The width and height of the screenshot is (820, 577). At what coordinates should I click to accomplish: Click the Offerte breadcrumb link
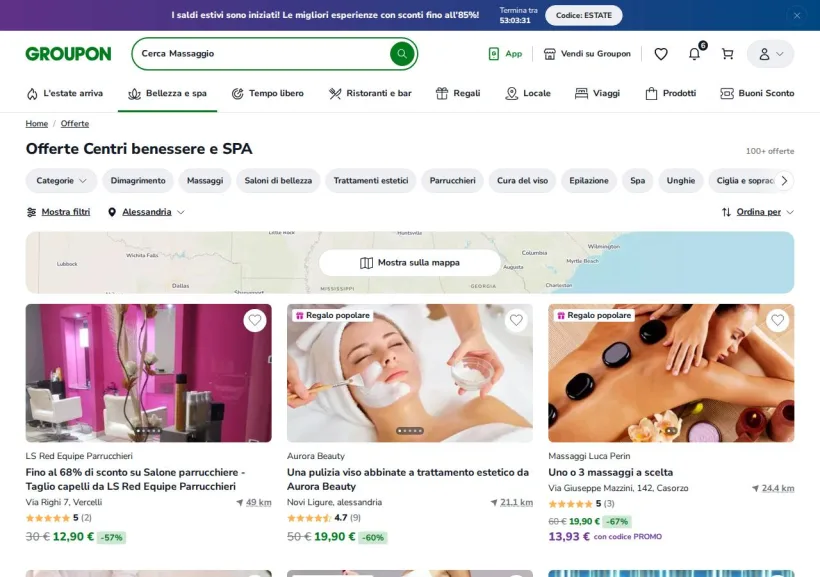click(x=75, y=123)
